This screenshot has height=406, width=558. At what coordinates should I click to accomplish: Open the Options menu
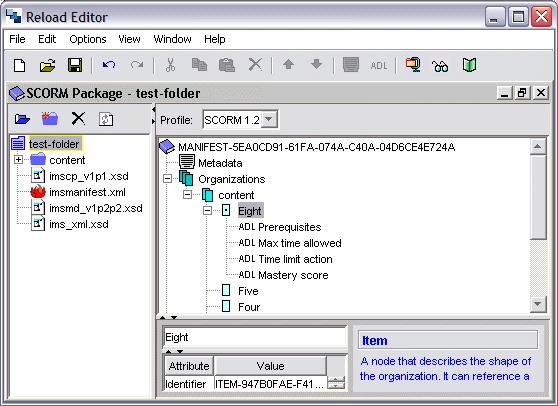tap(88, 39)
